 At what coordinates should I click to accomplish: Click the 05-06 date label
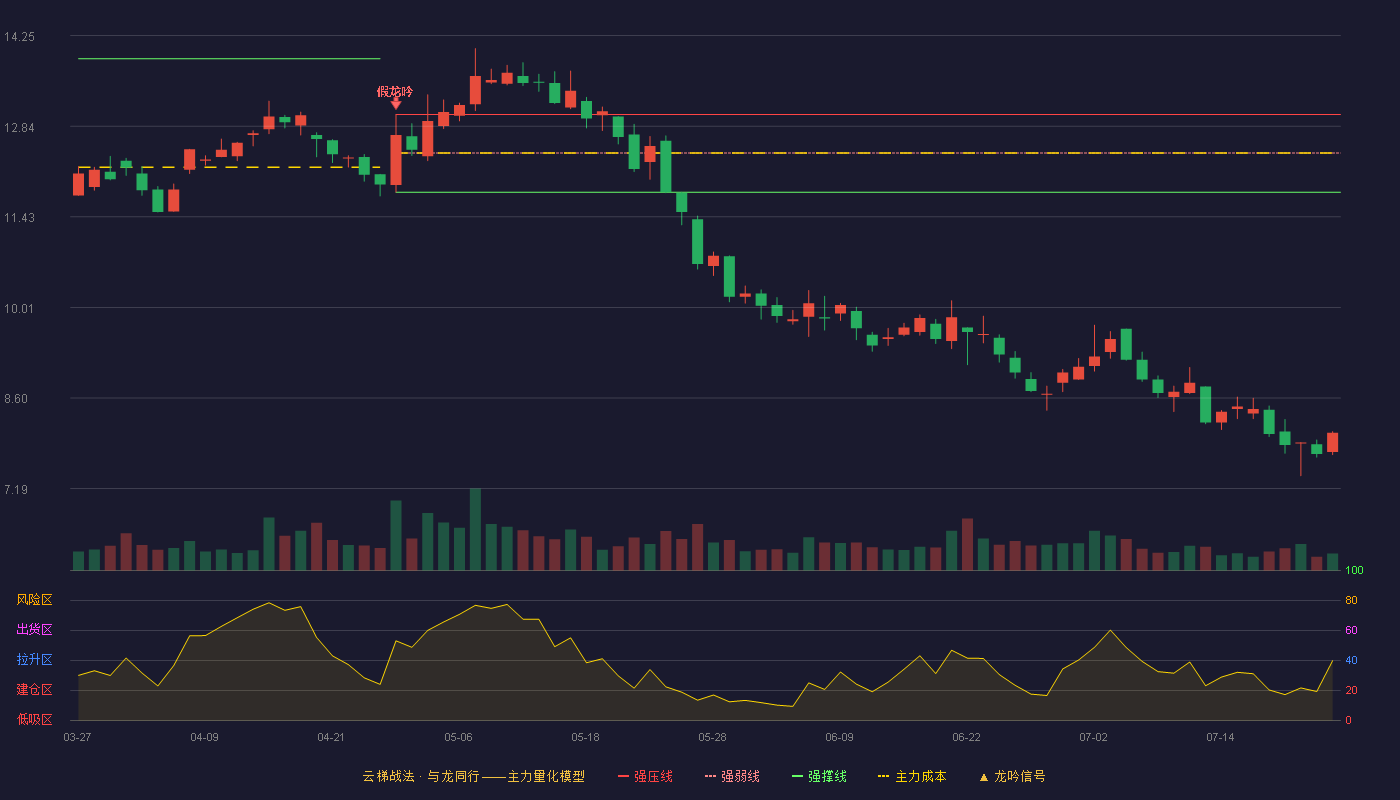(458, 737)
